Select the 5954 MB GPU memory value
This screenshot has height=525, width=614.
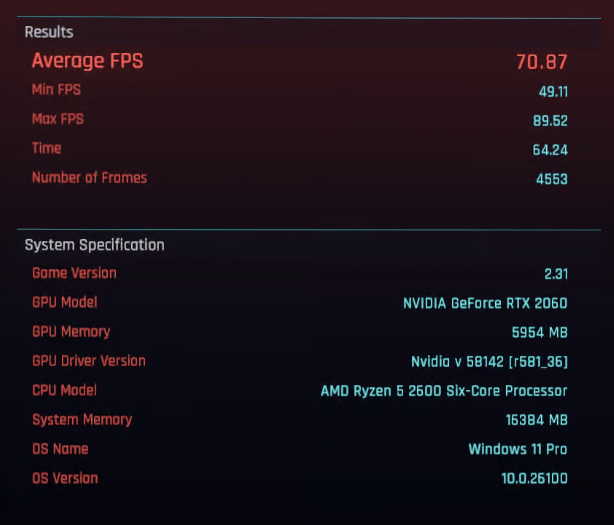(x=540, y=333)
